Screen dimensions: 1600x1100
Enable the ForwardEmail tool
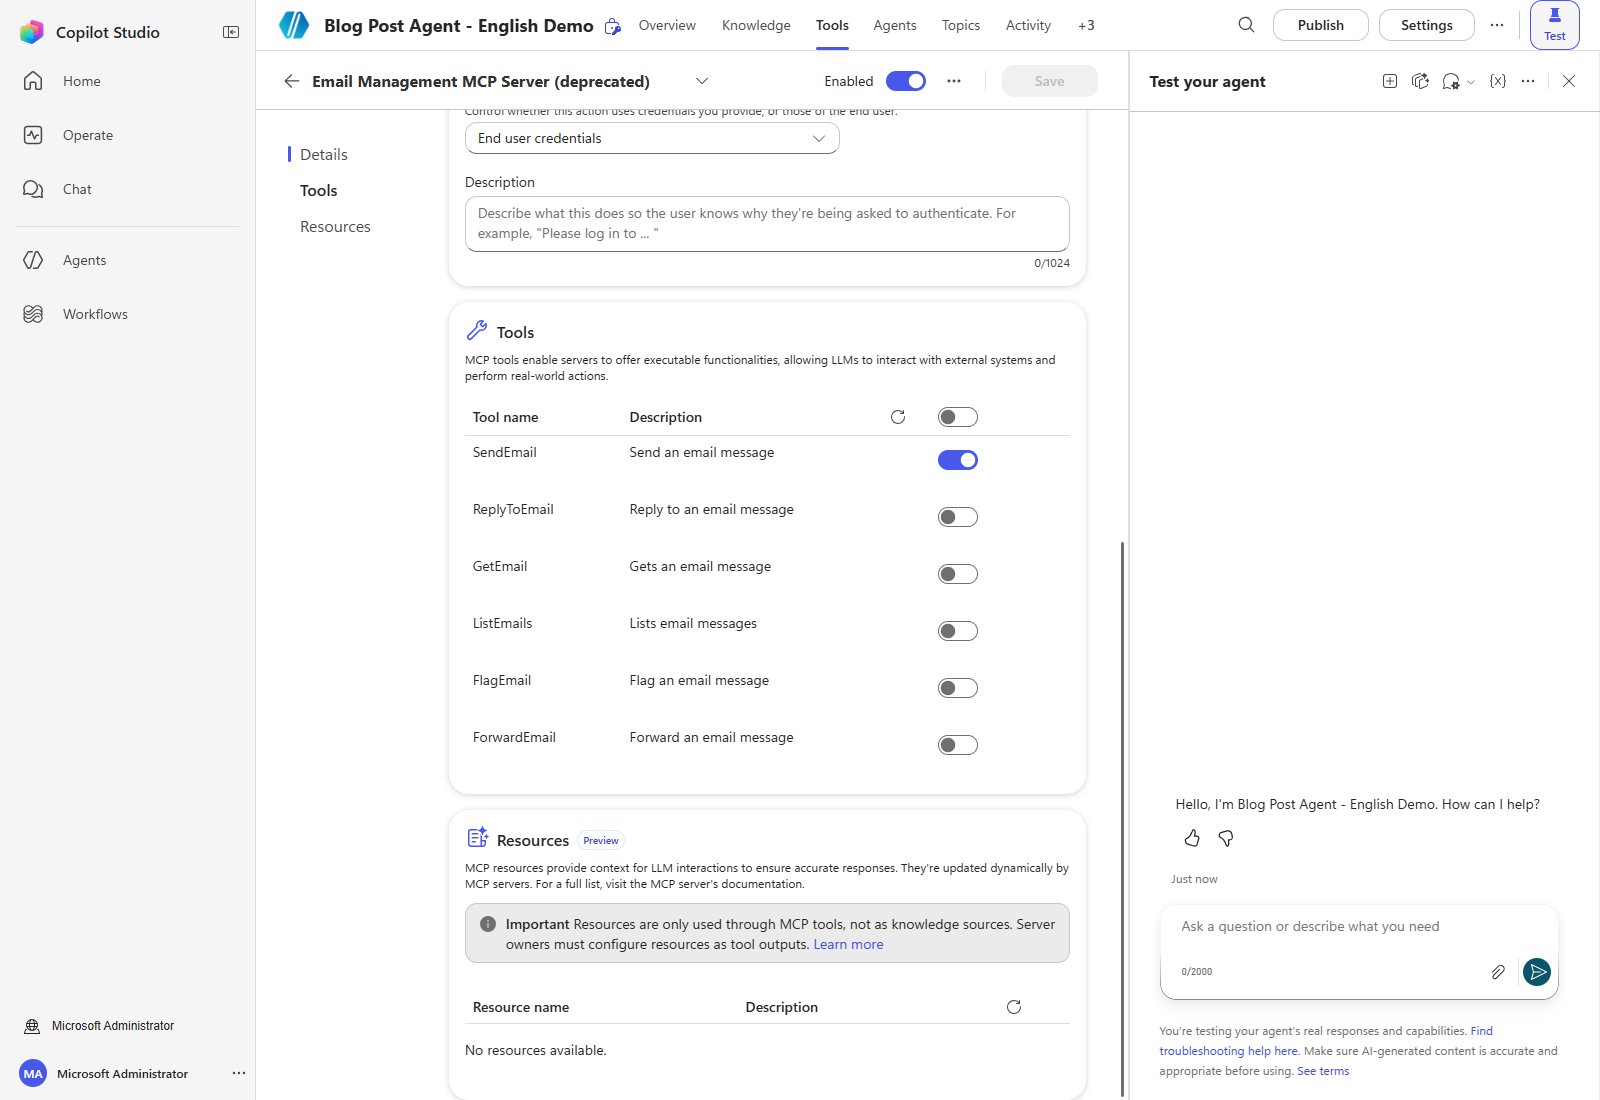(958, 745)
